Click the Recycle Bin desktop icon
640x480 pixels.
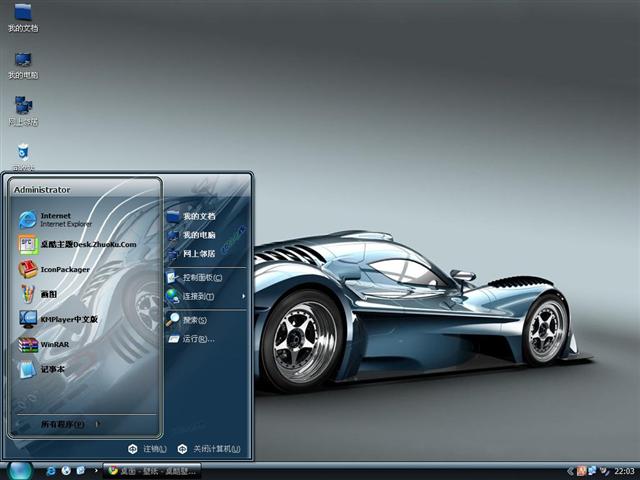(22, 153)
